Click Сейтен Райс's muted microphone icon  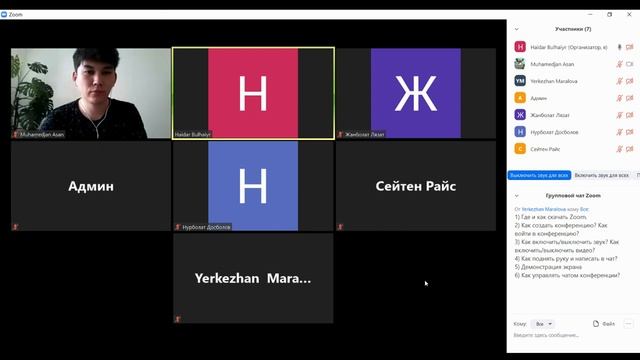[x=619, y=149]
